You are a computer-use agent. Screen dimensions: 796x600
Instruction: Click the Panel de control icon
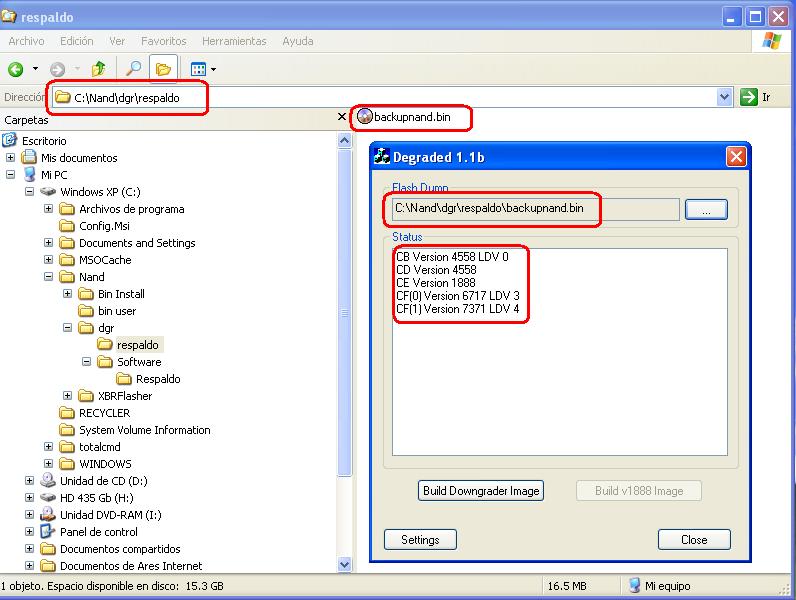tap(48, 531)
